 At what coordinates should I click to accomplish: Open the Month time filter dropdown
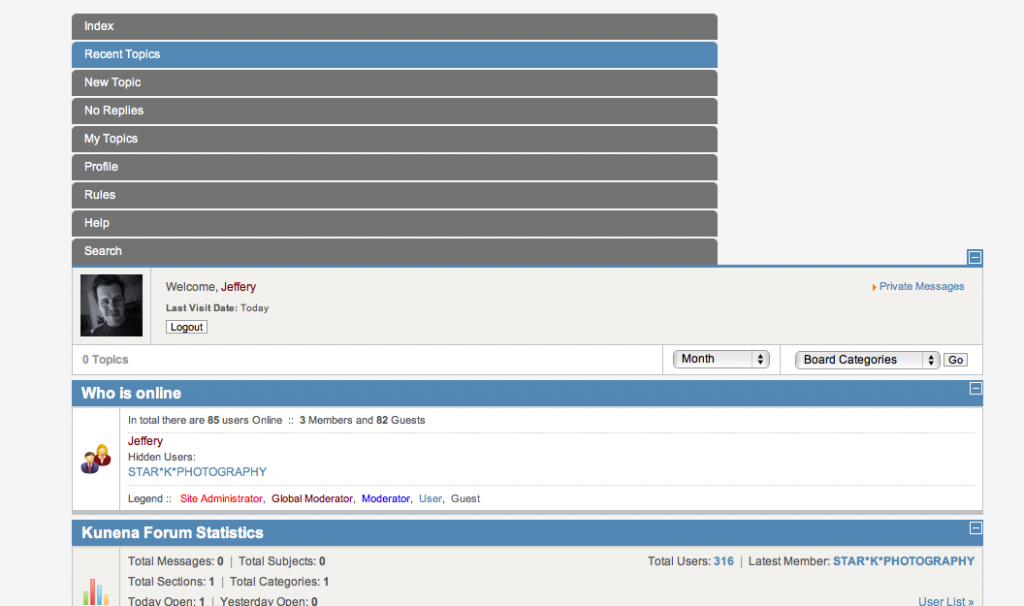[720, 359]
